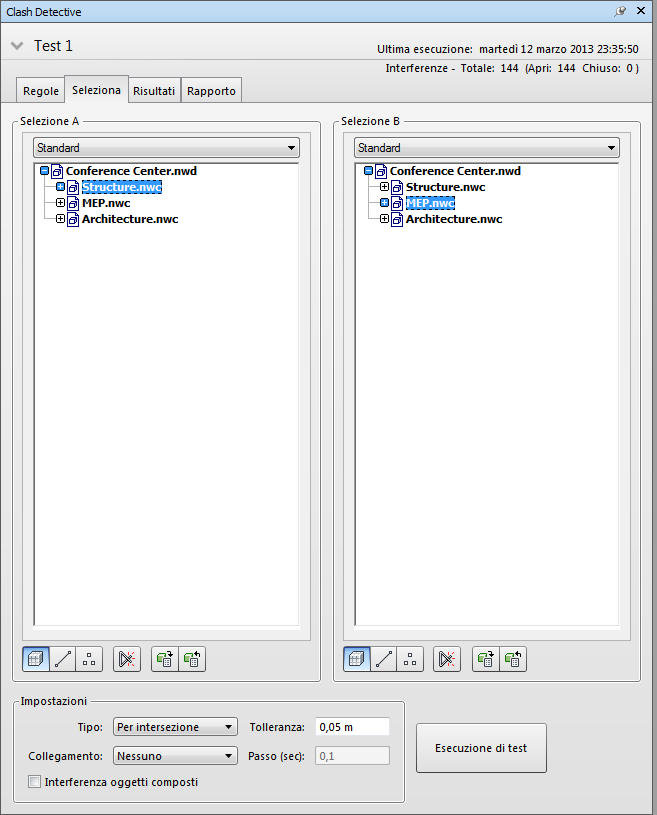
Task: Close the Clash Detective window
Action: (641, 11)
